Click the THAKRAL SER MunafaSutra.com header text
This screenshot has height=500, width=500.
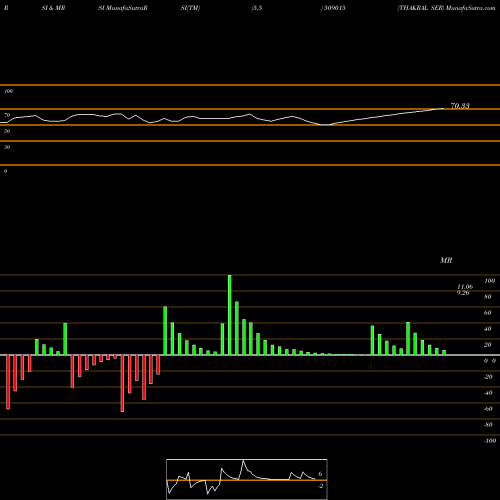(x=446, y=8)
